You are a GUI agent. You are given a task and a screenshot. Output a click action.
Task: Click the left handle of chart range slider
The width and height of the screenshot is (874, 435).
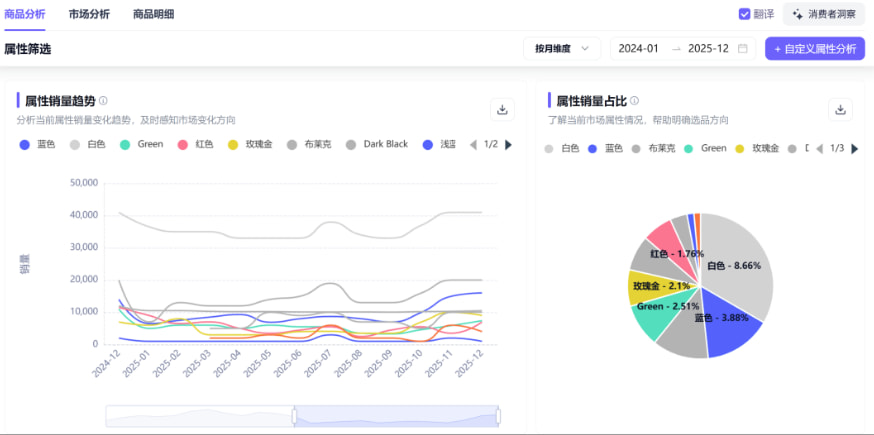click(294, 416)
